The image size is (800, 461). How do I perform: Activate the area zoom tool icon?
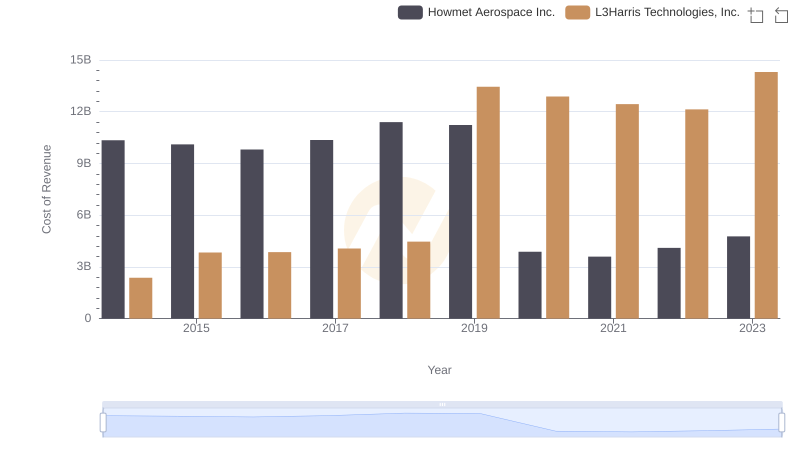pos(756,15)
